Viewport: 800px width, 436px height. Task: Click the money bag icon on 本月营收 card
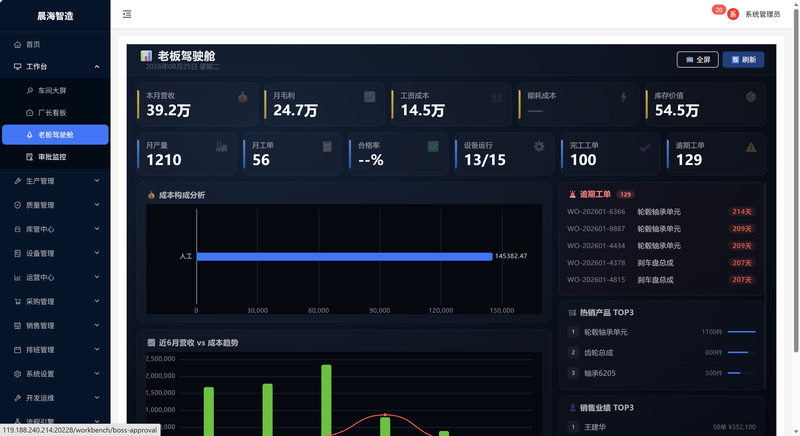tap(242, 97)
